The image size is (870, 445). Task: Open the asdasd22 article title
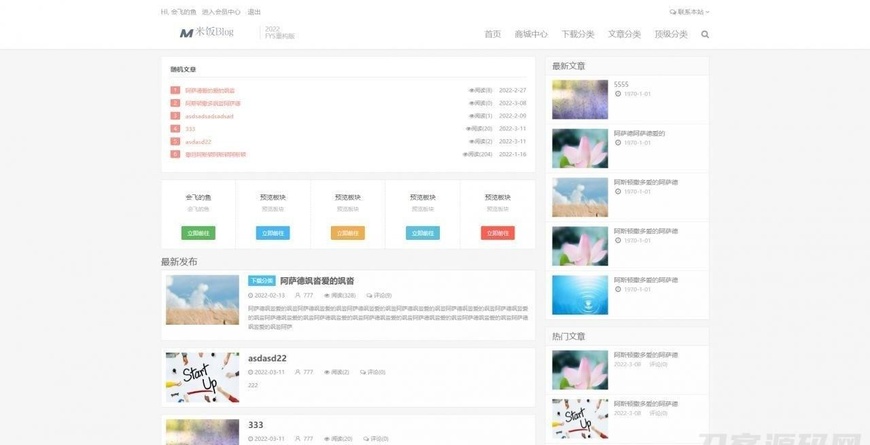267,358
